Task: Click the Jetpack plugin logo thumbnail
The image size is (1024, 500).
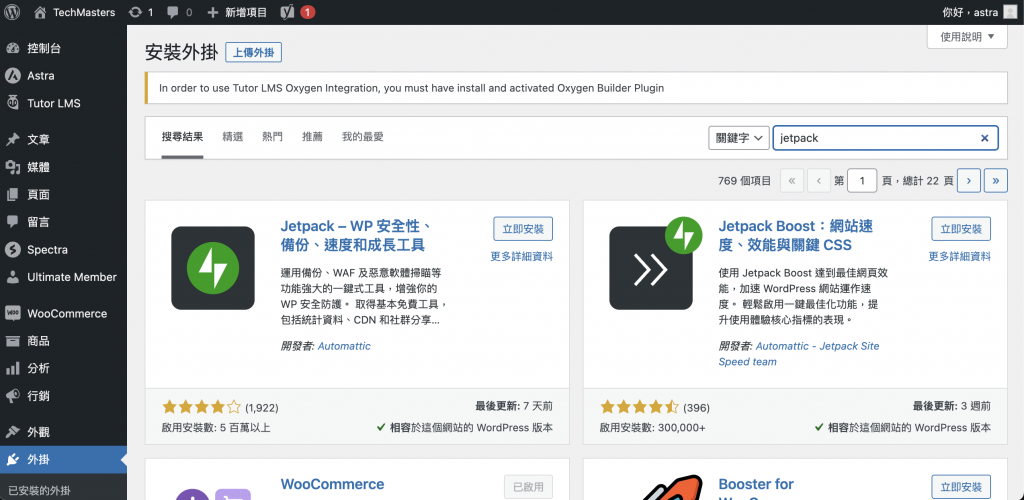Action: [213, 268]
